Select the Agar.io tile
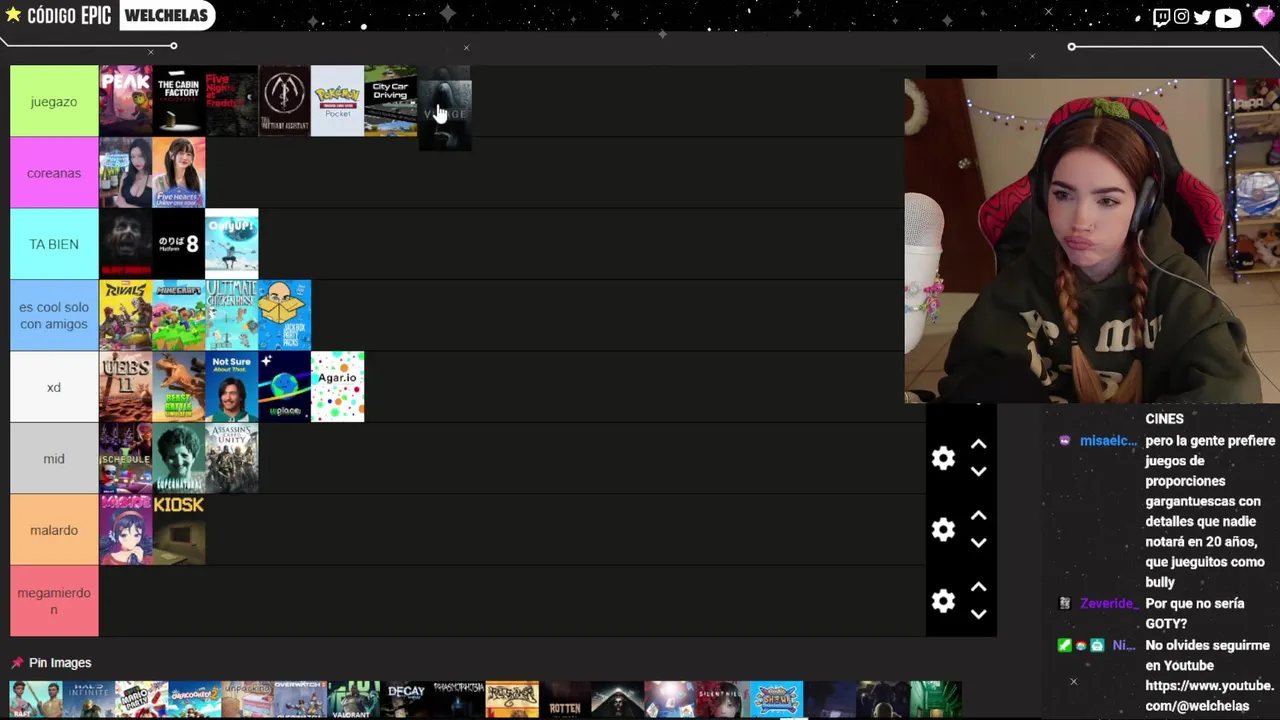This screenshot has width=1280, height=720. [337, 387]
